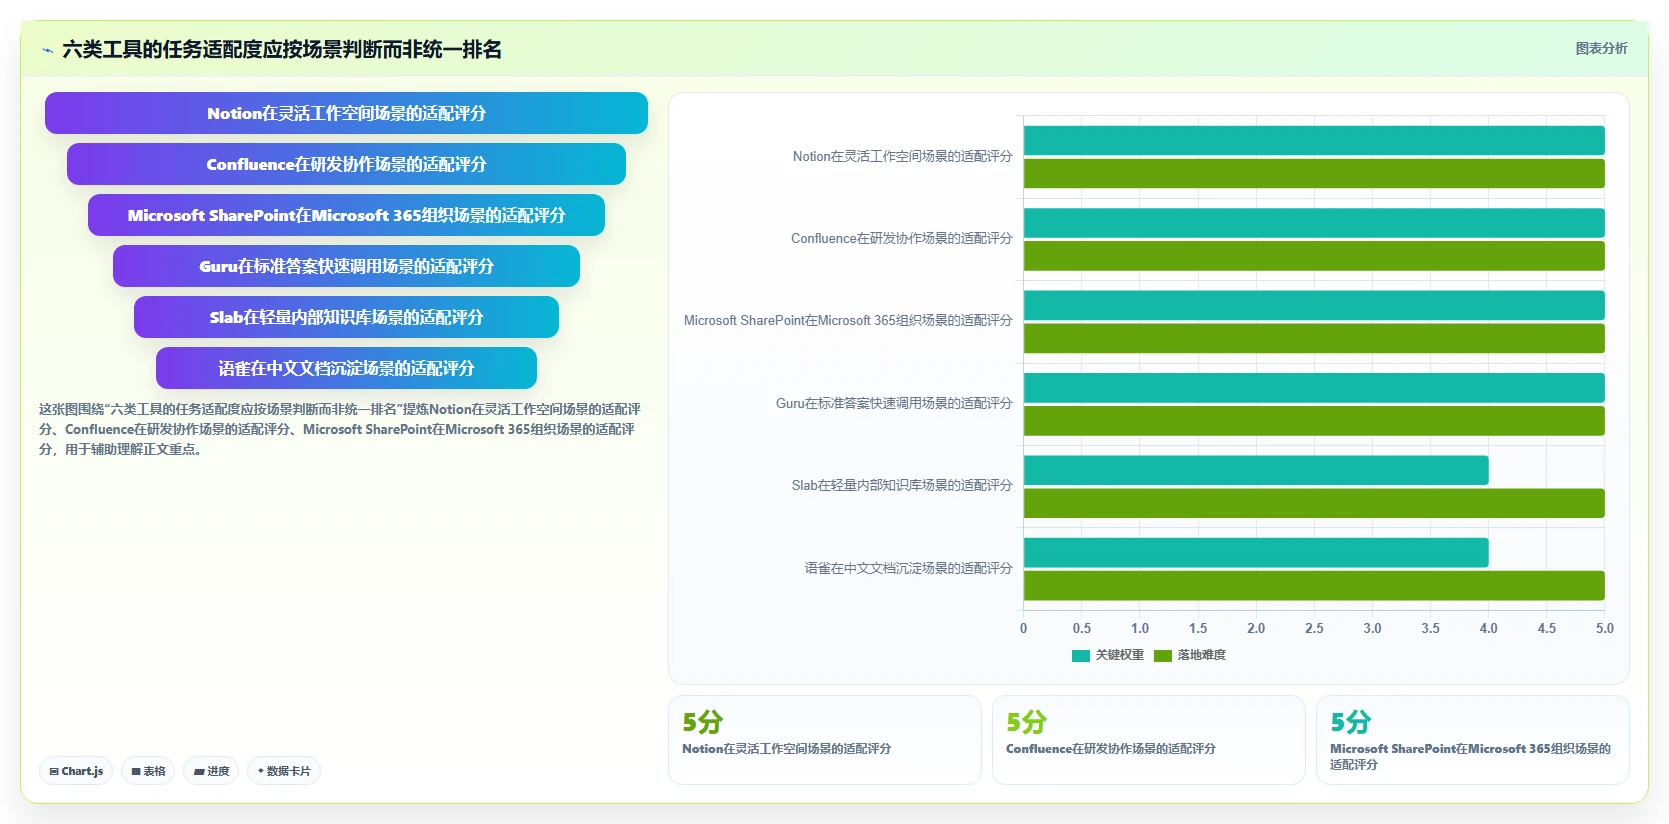Select the Slab在轻量内部知识库场景 funnel bar
The image size is (1669, 824).
346,317
